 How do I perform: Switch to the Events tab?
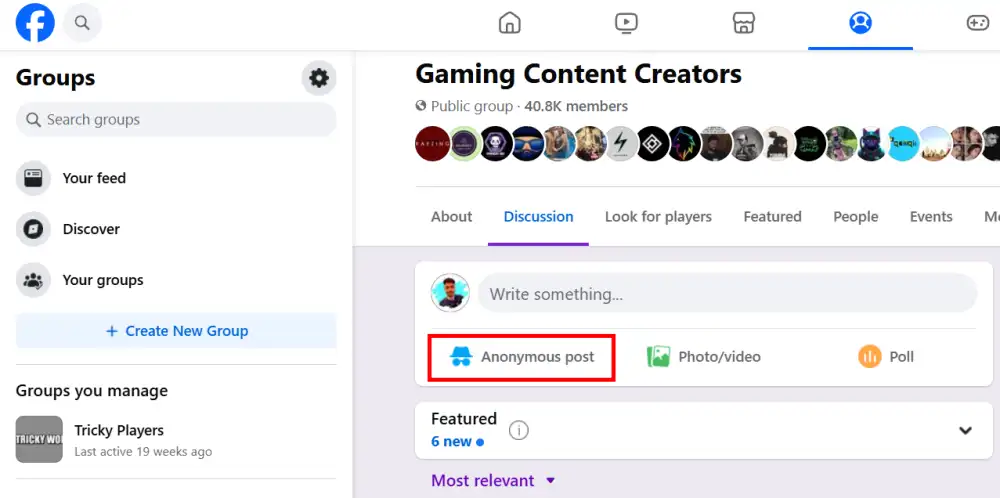pos(931,217)
